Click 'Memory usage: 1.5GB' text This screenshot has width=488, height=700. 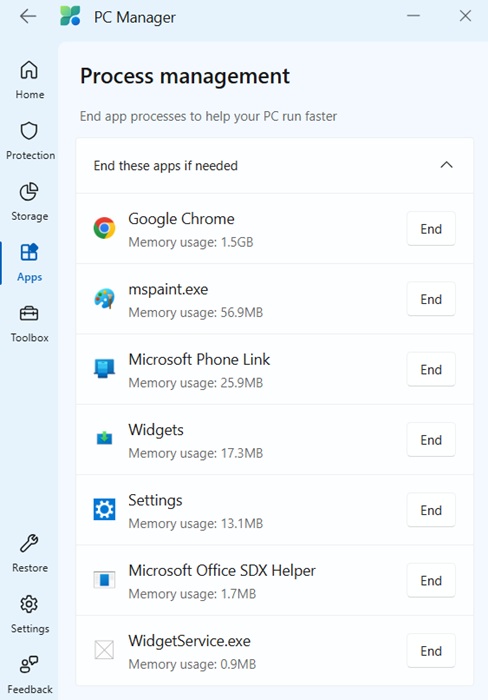click(191, 242)
